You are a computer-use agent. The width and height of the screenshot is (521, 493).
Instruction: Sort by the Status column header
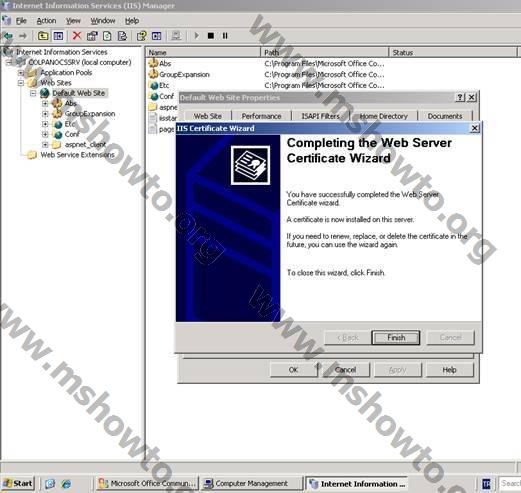click(x=453, y=52)
